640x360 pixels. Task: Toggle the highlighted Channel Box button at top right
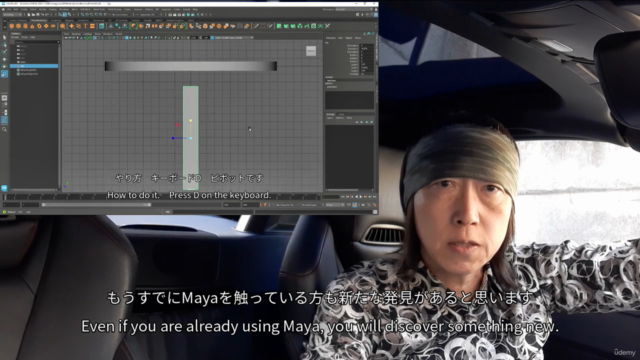376,15
